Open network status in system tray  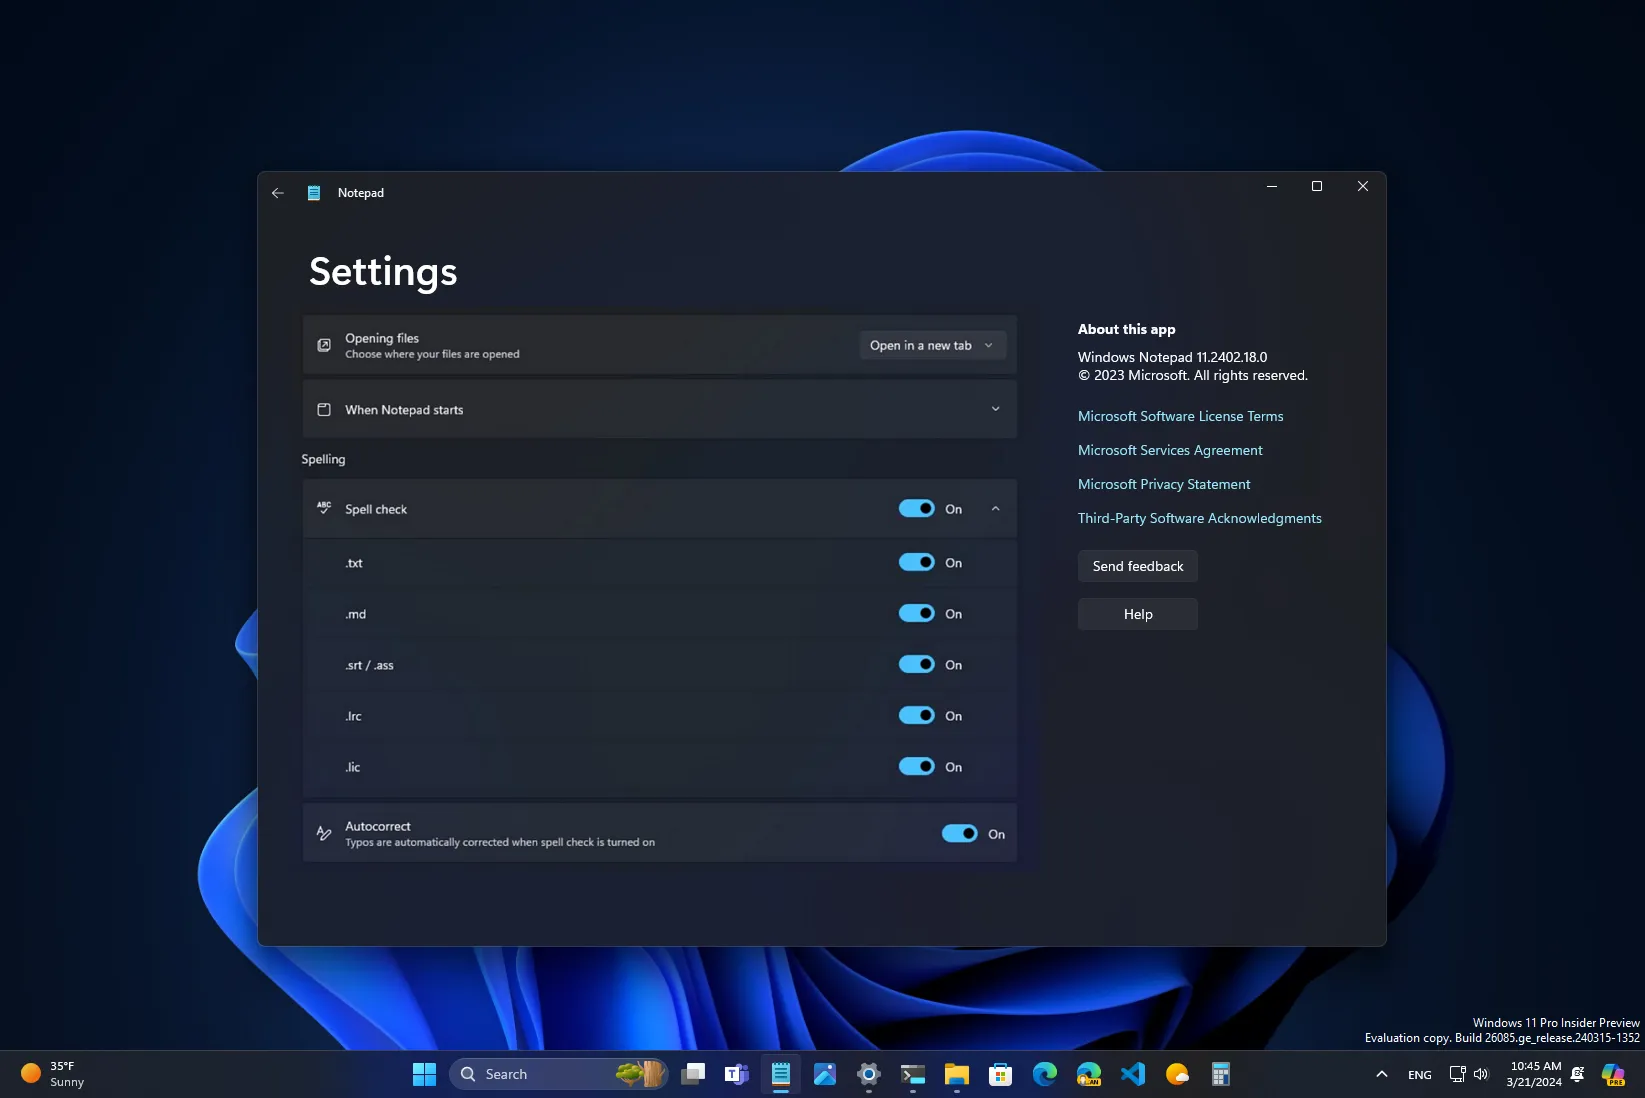coord(1457,1074)
